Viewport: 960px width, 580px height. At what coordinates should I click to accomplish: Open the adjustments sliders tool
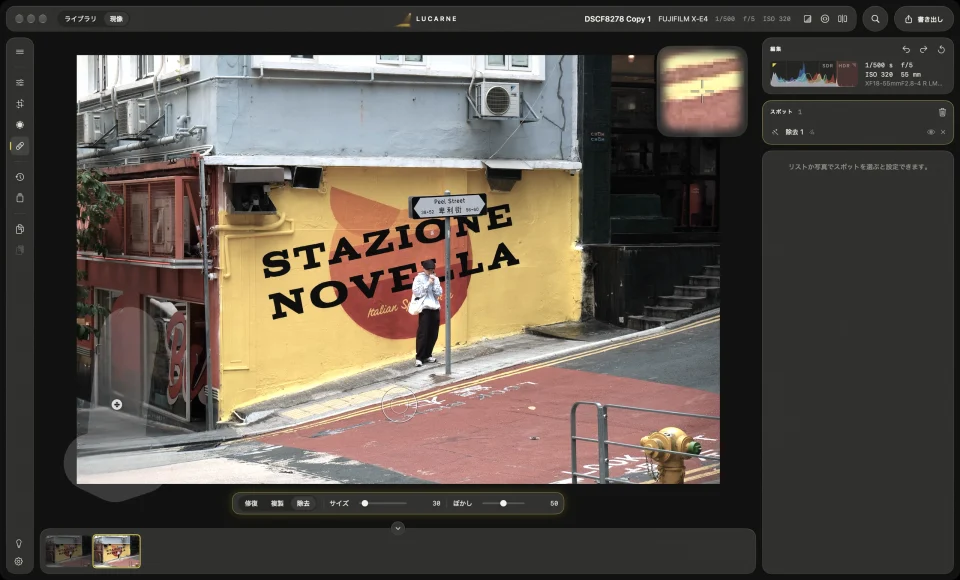20,83
